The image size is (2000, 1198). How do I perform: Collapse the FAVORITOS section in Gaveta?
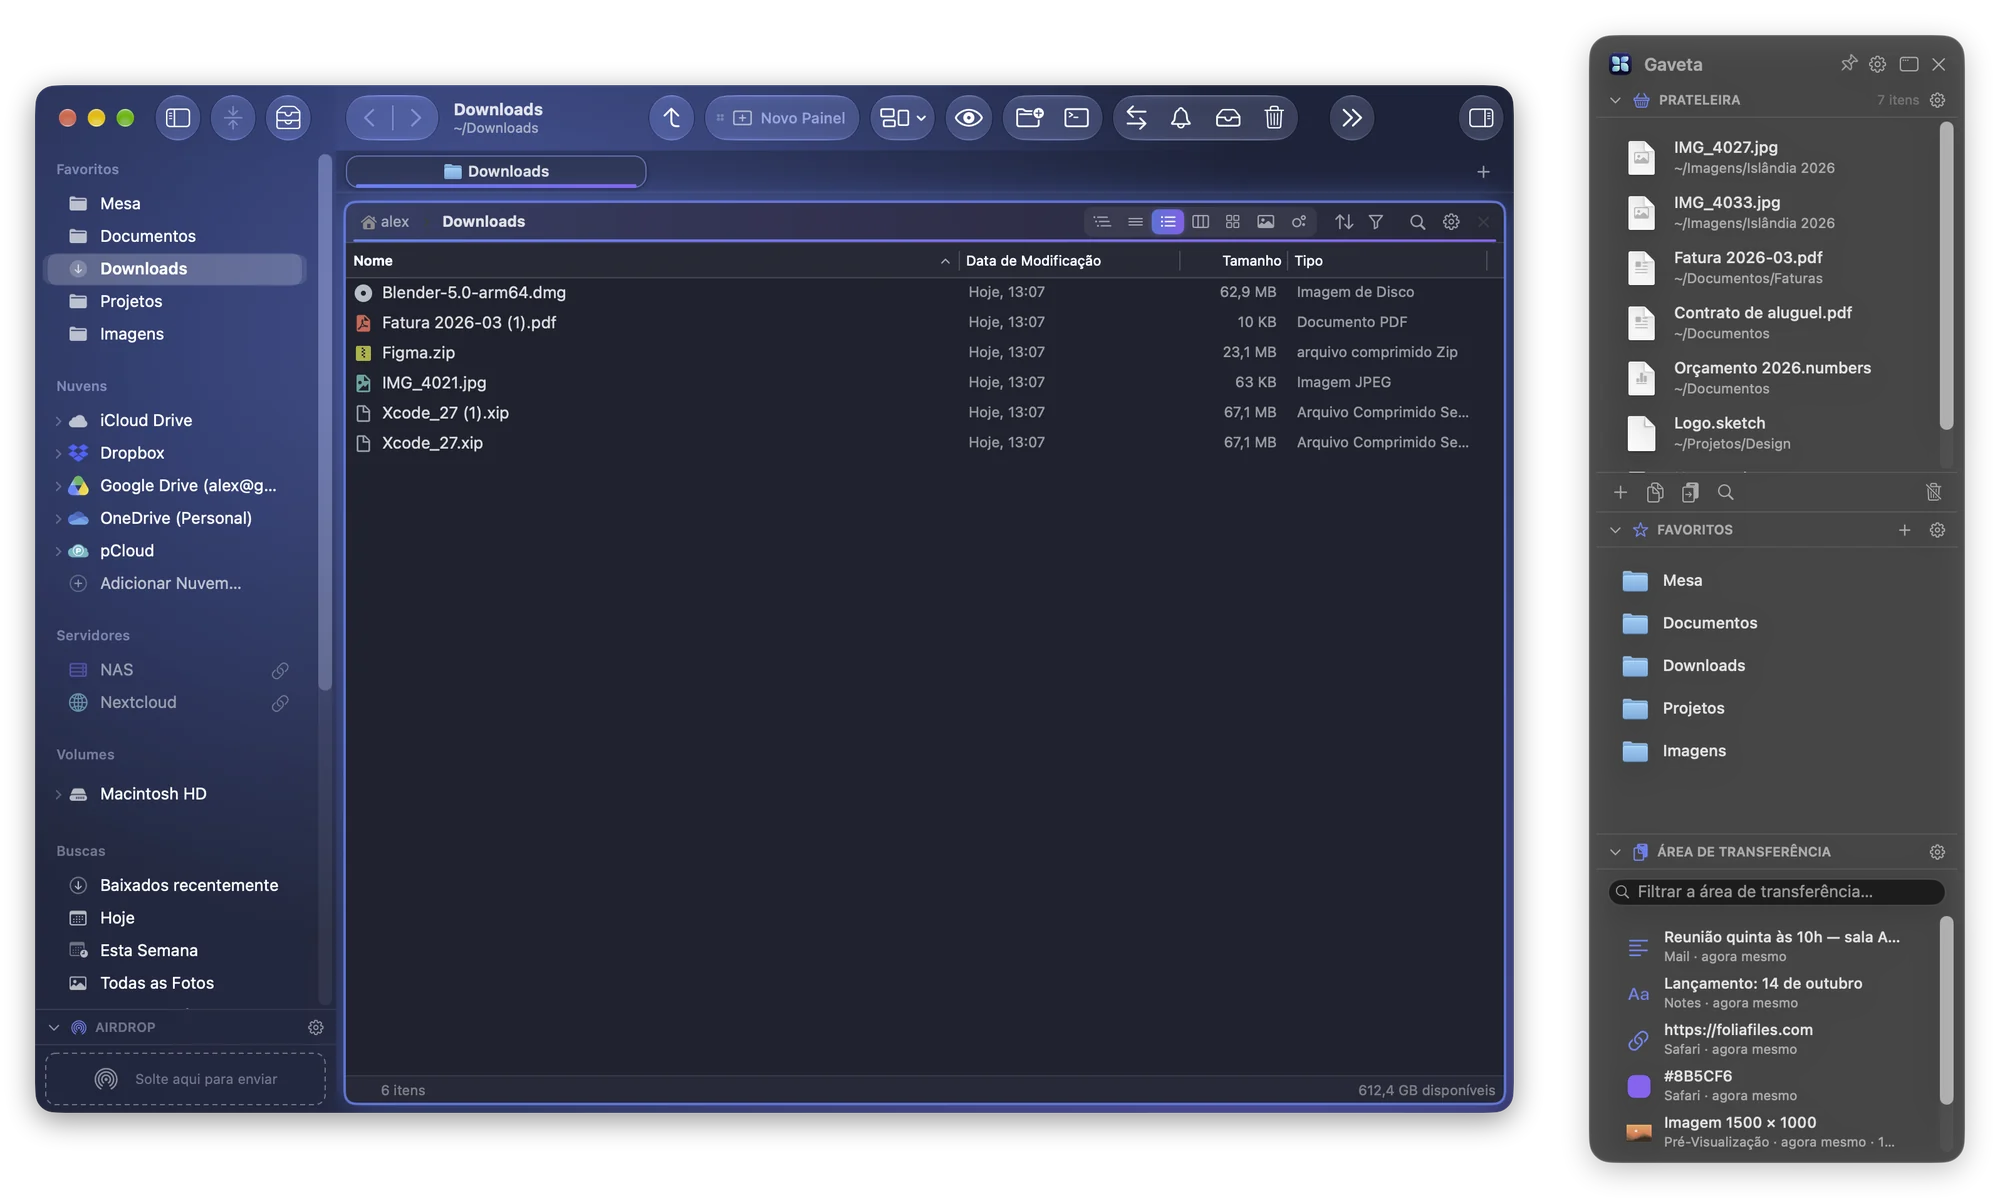click(x=1615, y=530)
